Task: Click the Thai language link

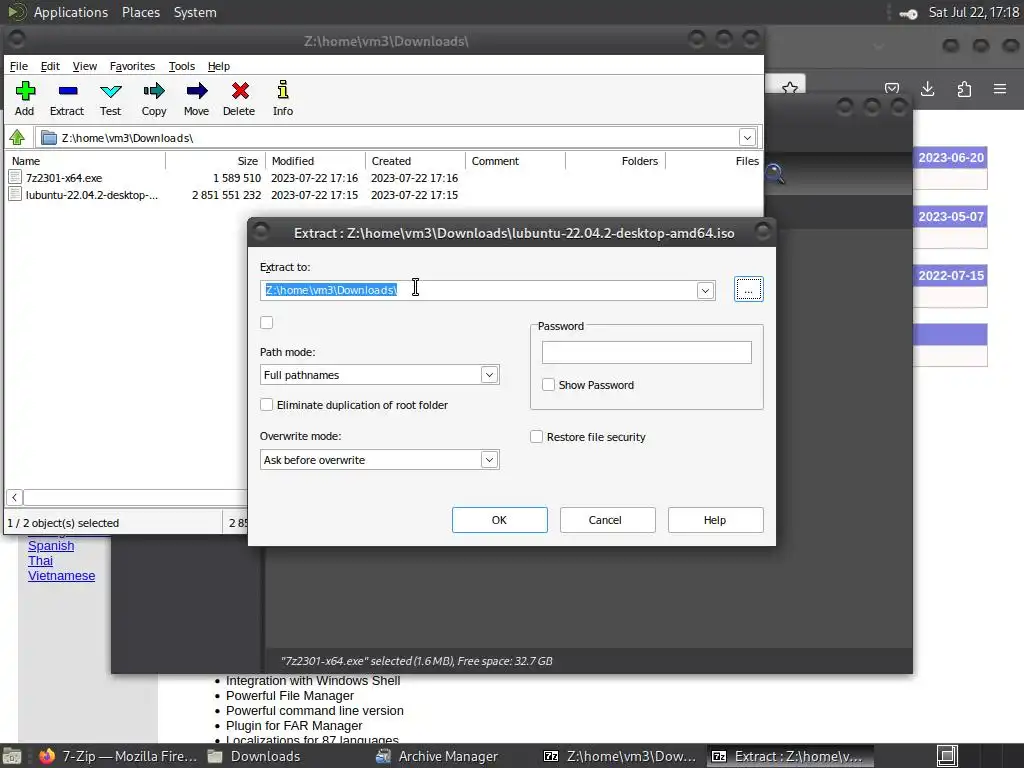Action: click(40, 560)
